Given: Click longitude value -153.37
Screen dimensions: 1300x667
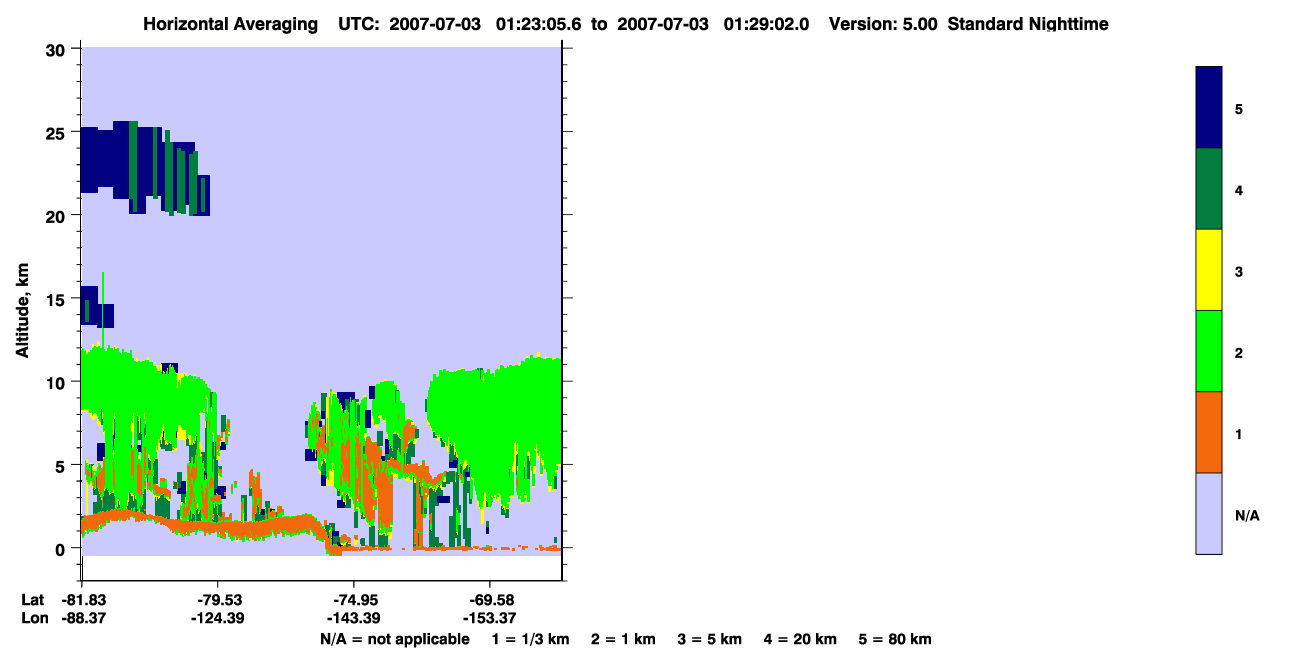Looking at the screenshot, I should (489, 618).
